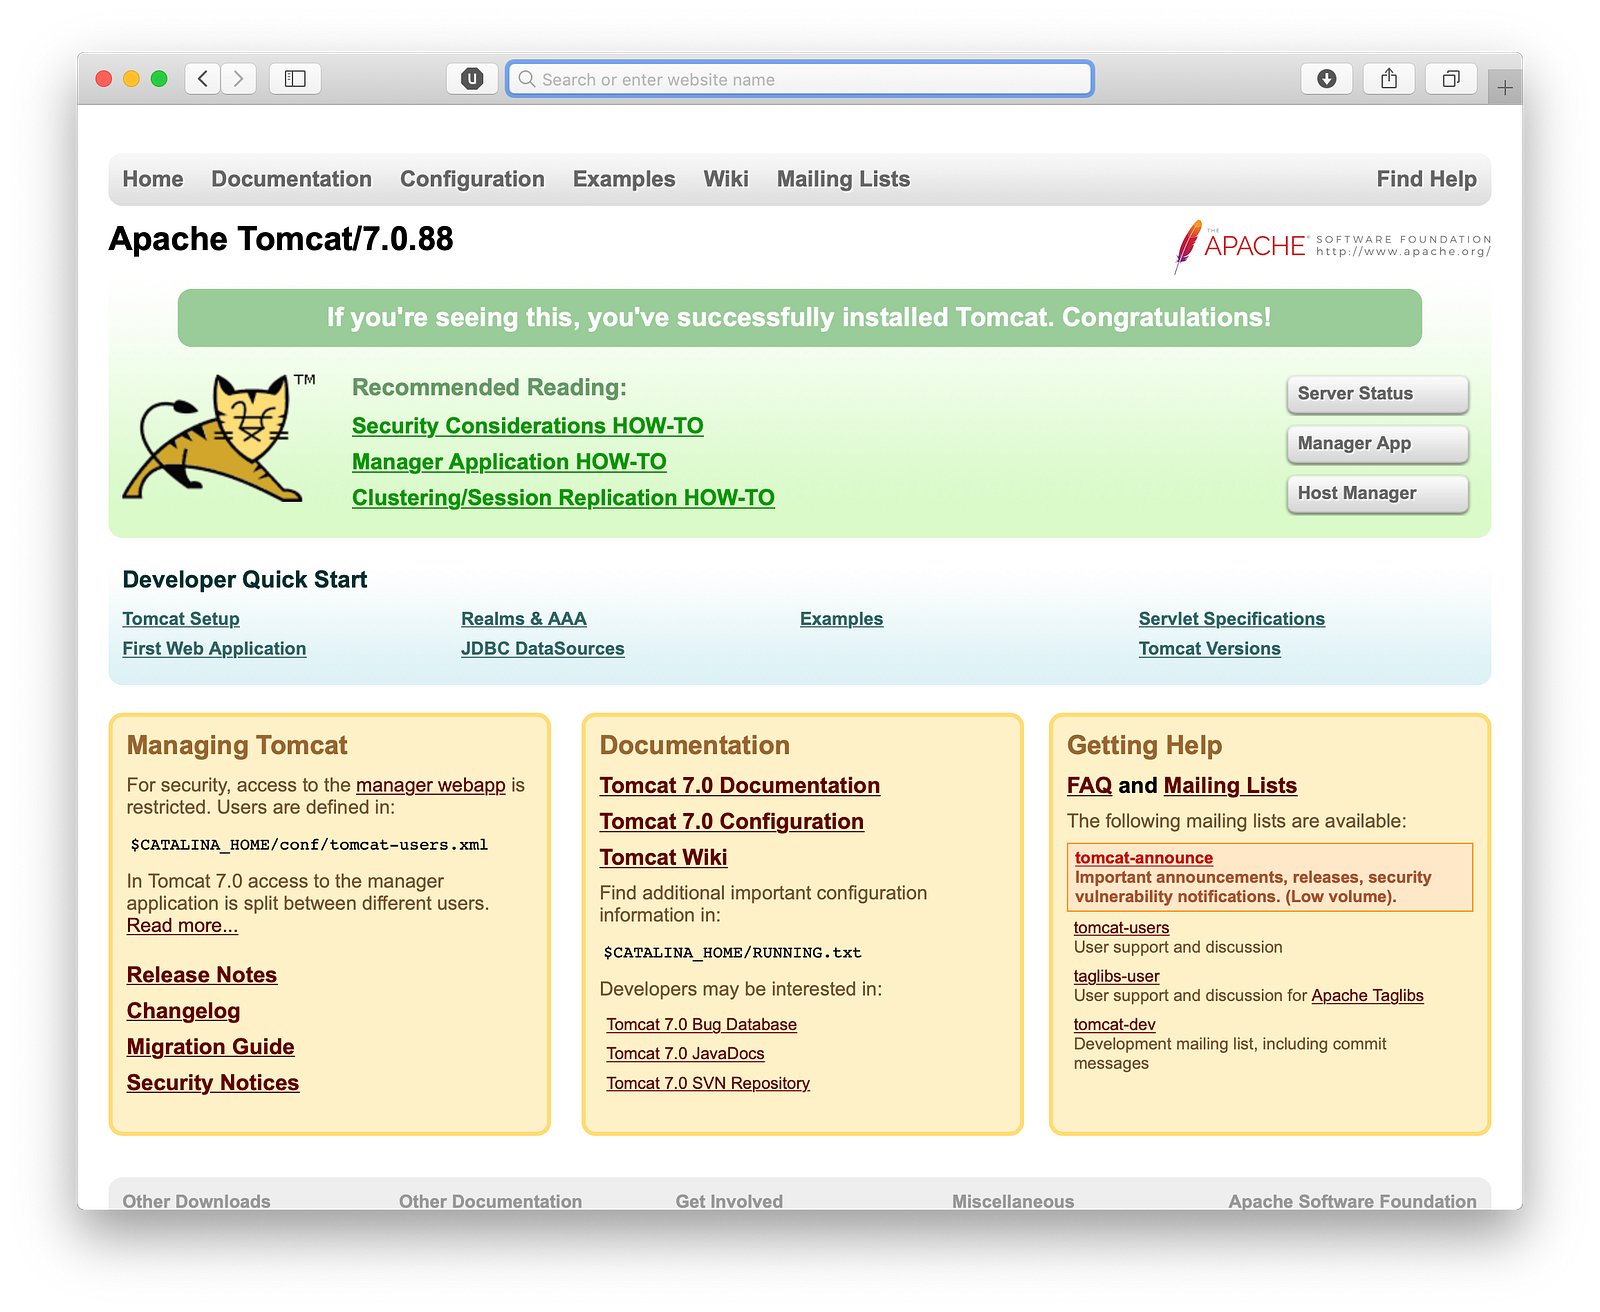Viewport: 1600px width, 1312px height.
Task: Show all tabs overview
Action: [x=1451, y=79]
